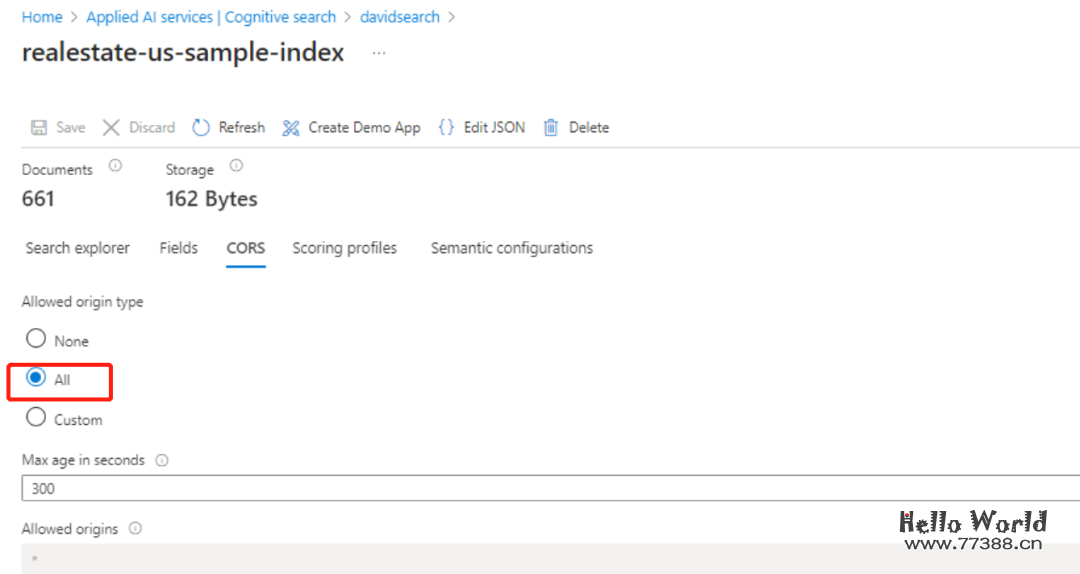Image resolution: width=1080 pixels, height=574 pixels.
Task: Click info icon next to Documents
Action: (x=115, y=167)
